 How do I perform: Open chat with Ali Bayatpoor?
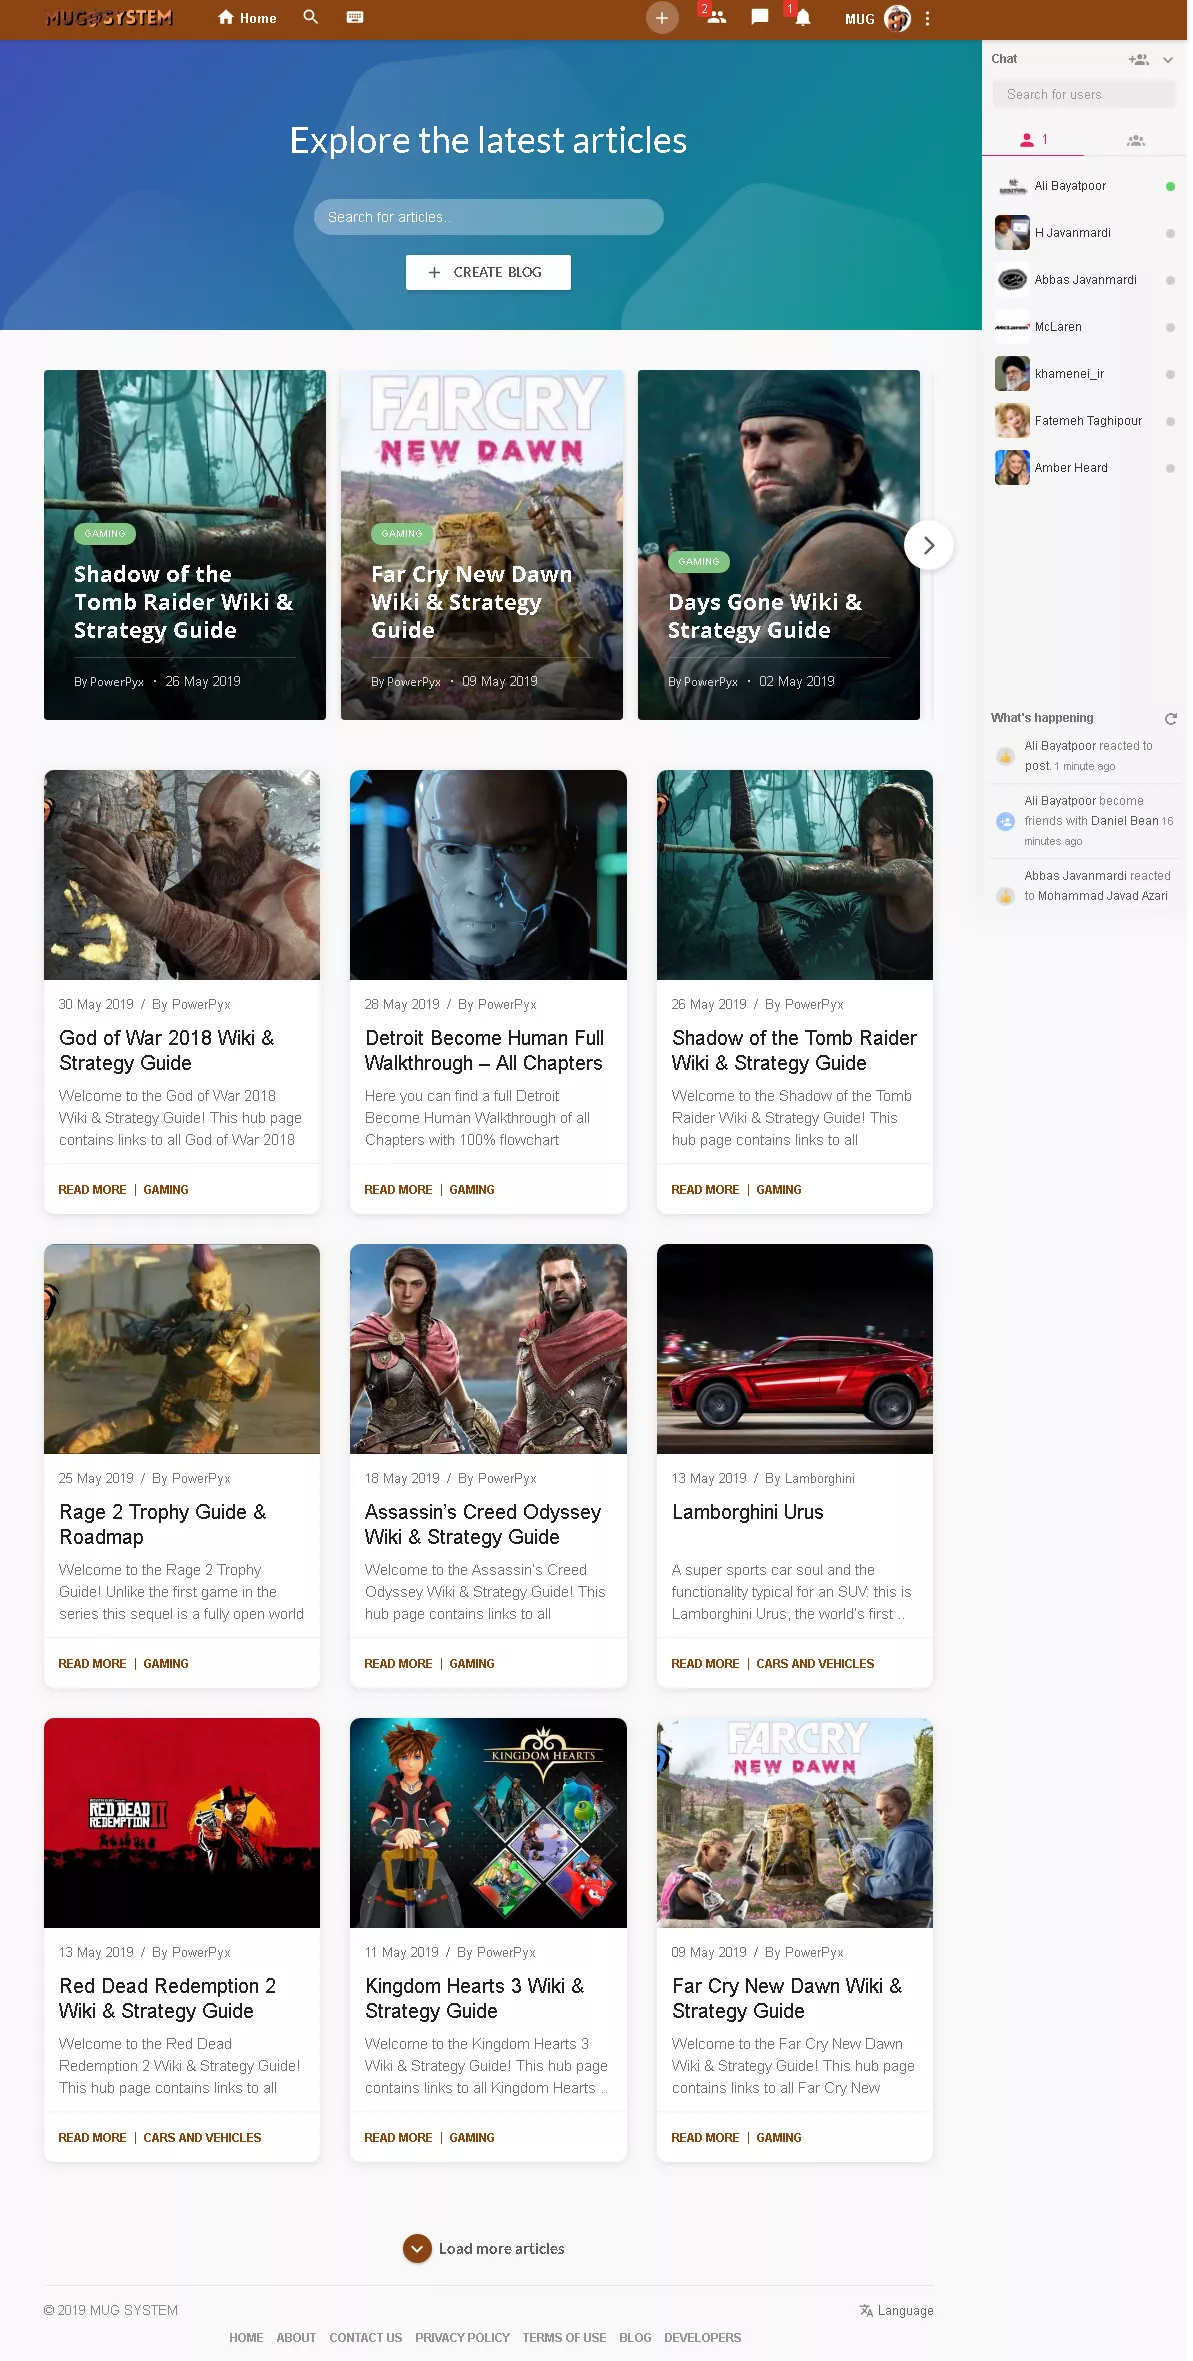click(x=1084, y=186)
